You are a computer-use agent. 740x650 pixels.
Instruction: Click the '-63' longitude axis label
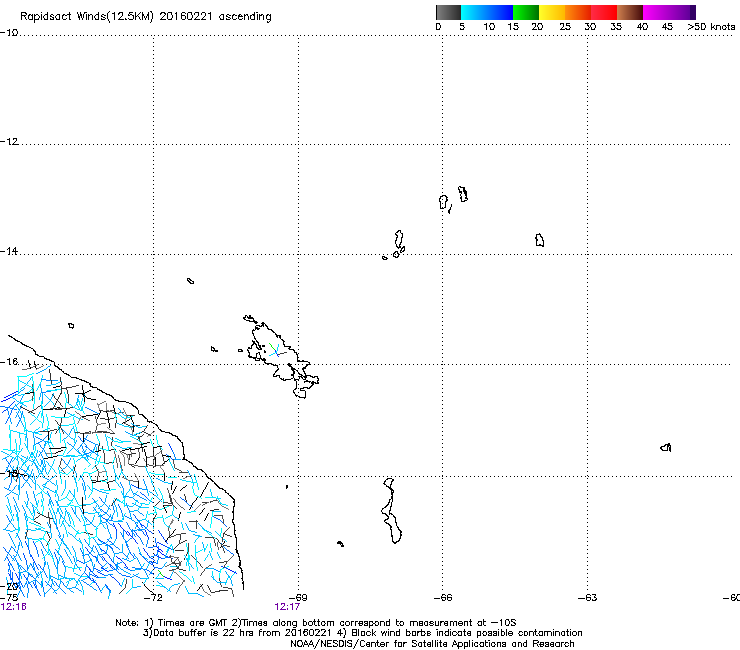pyautogui.click(x=588, y=598)
